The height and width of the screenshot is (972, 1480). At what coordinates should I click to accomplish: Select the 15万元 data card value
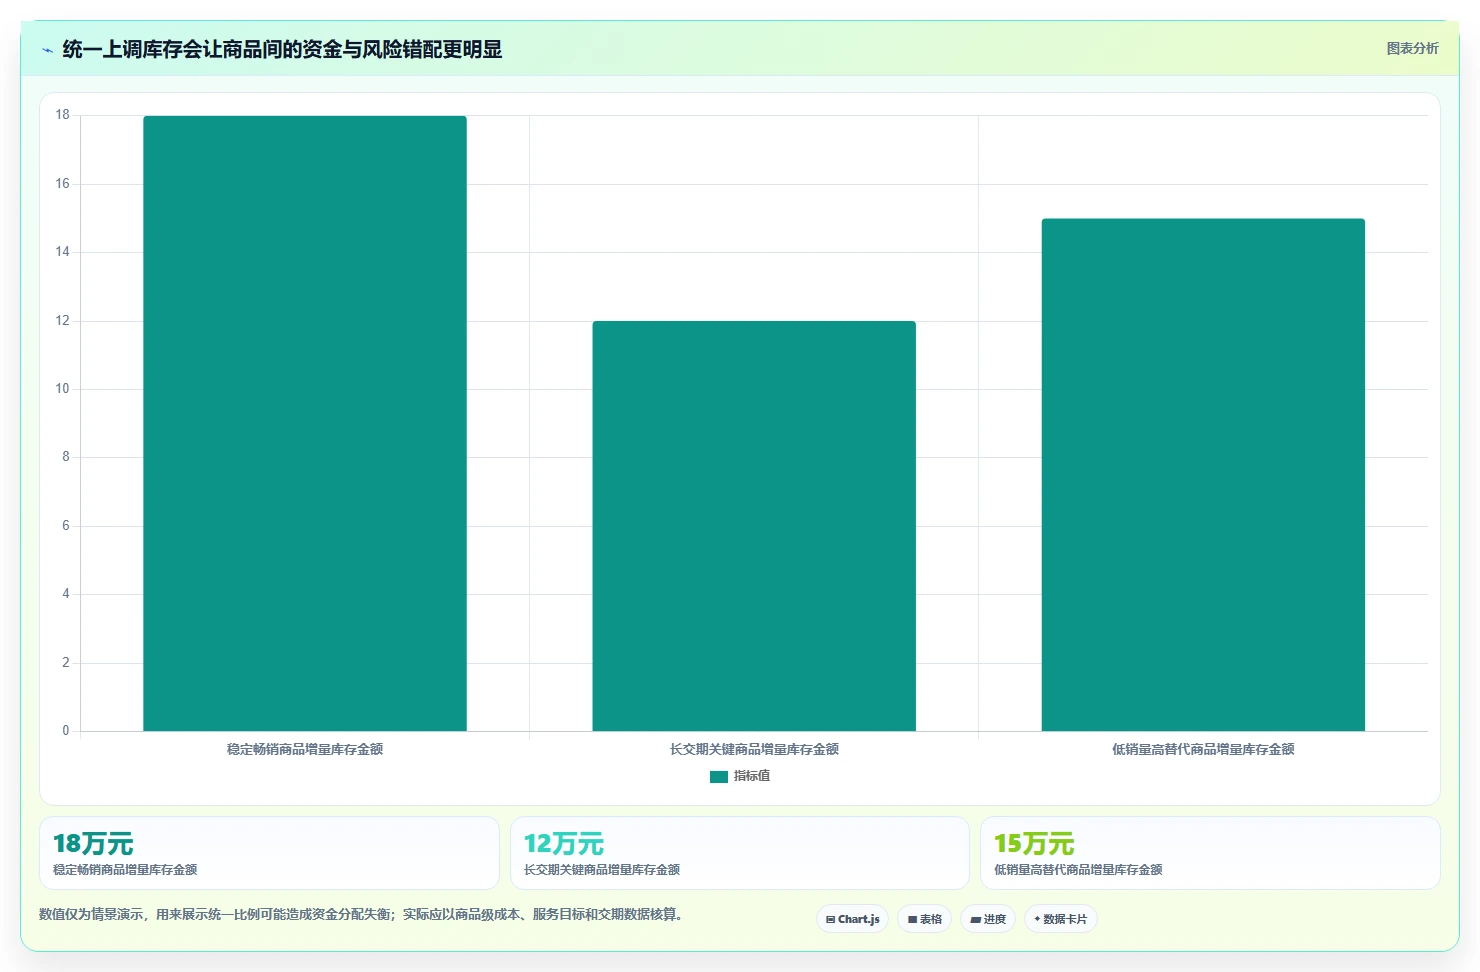tap(1034, 844)
